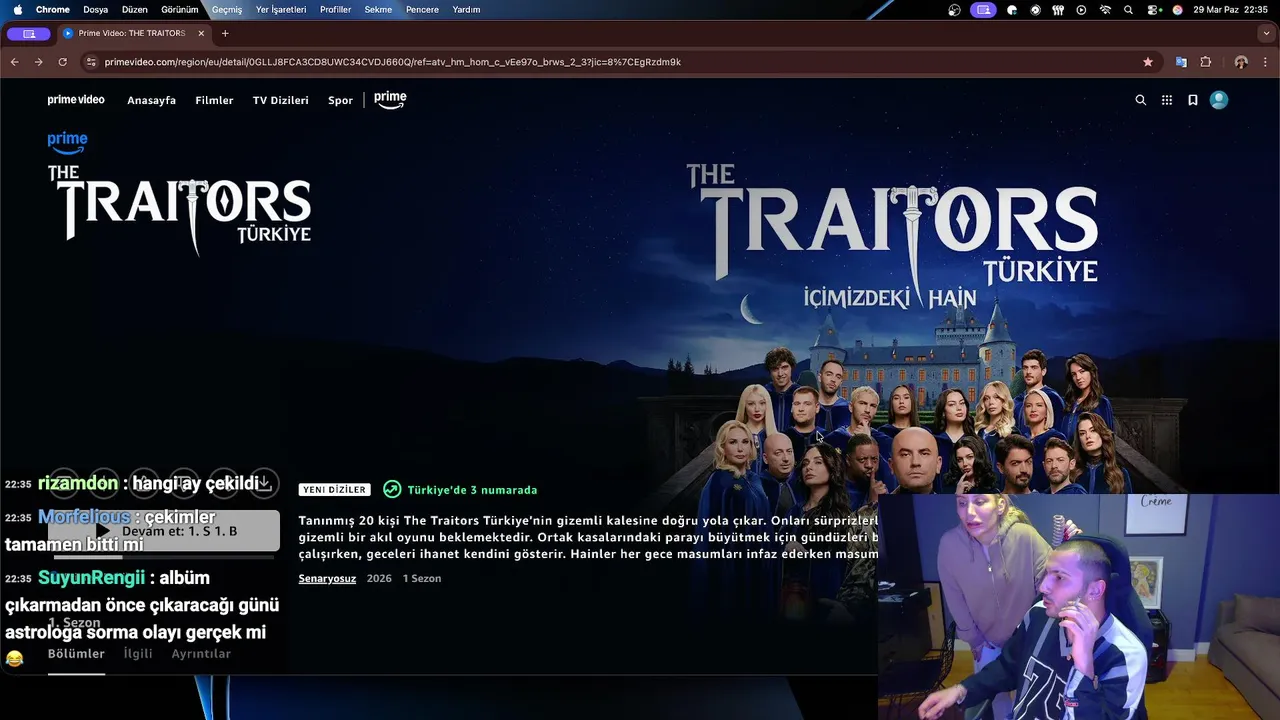Screen dimensions: 1280x720
Task: Go to Anasayfa in Prime Video
Action: pos(151,100)
